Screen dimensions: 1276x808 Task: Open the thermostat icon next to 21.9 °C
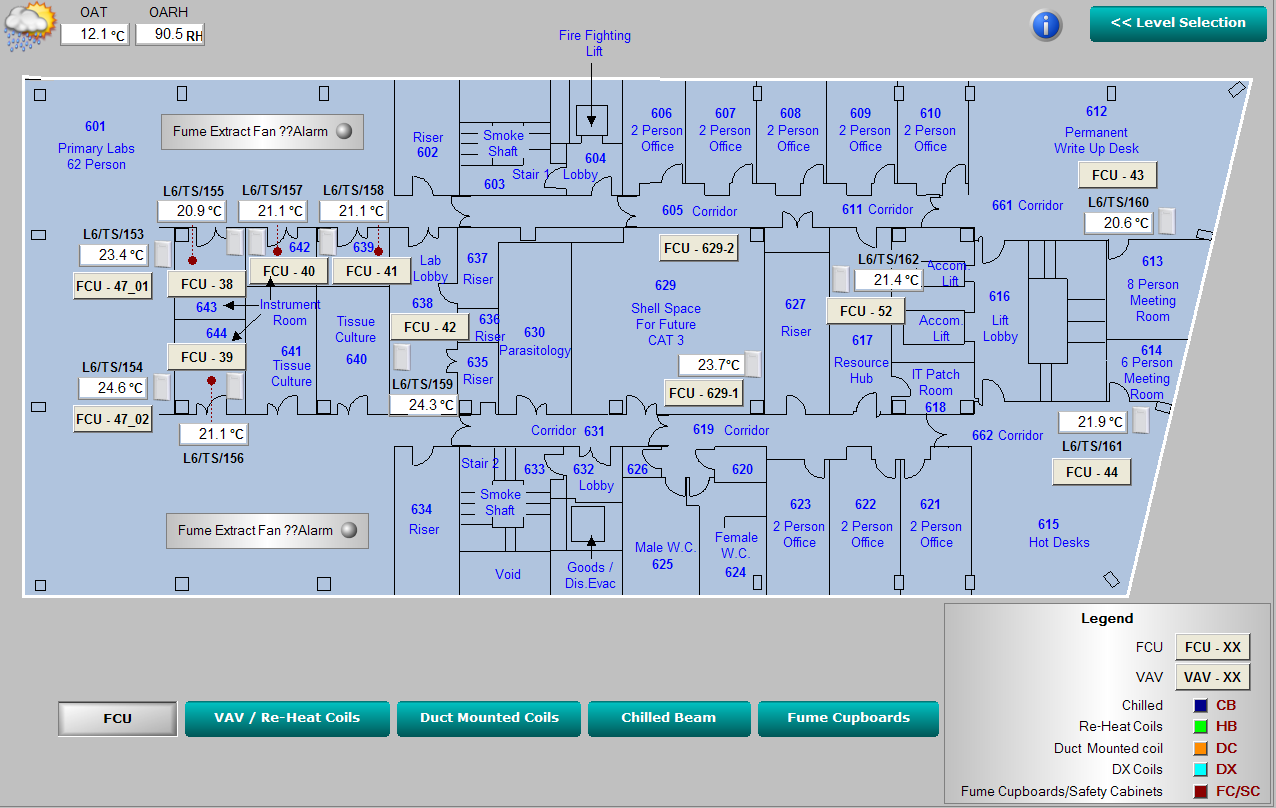[1140, 421]
